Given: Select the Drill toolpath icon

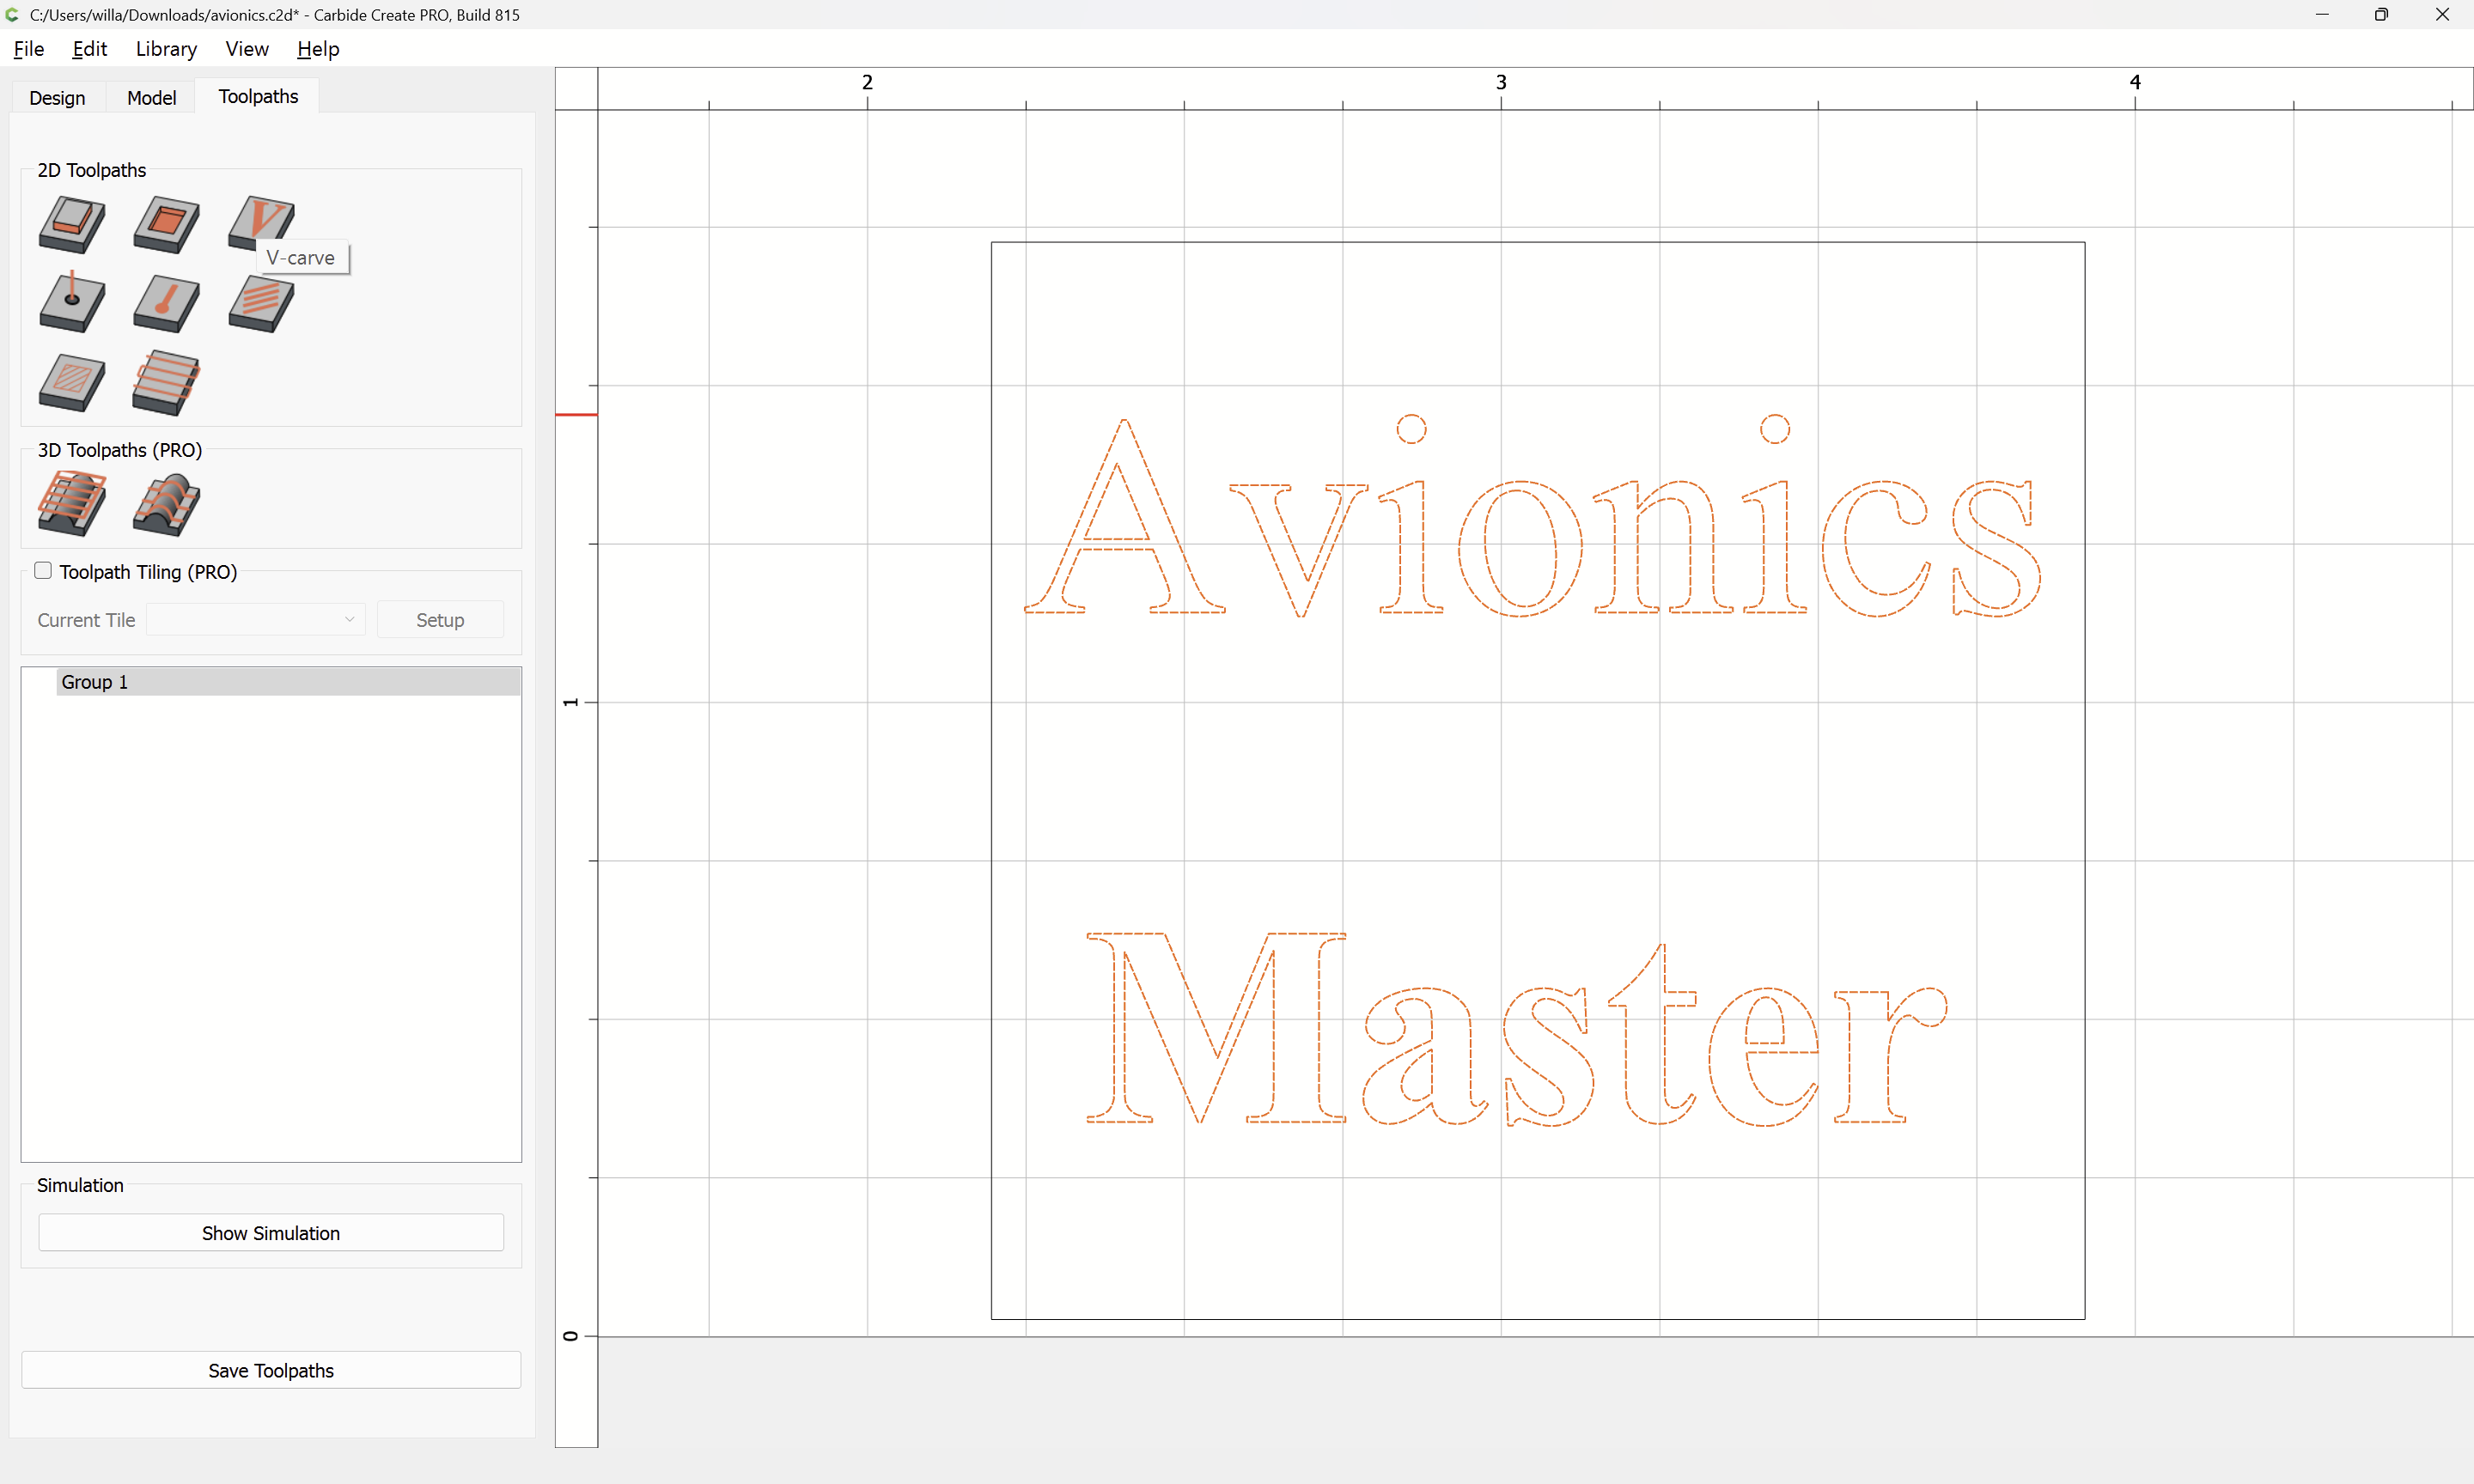Looking at the screenshot, I should click(72, 302).
